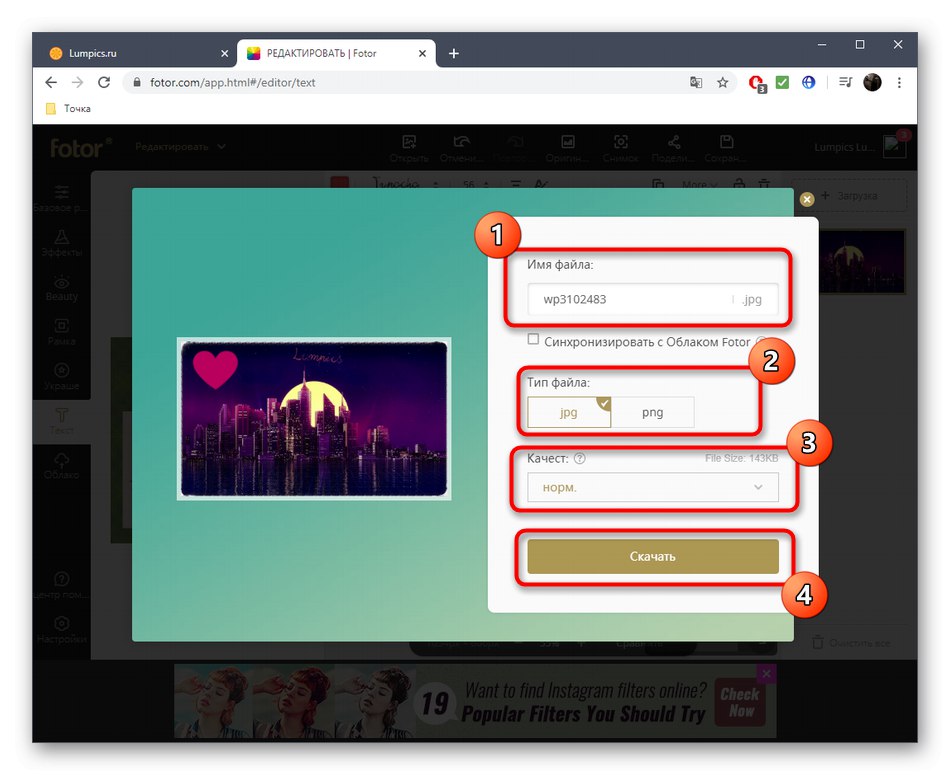This screenshot has width=950, height=775.
Task: Click the site security lock icon
Action: tap(137, 82)
